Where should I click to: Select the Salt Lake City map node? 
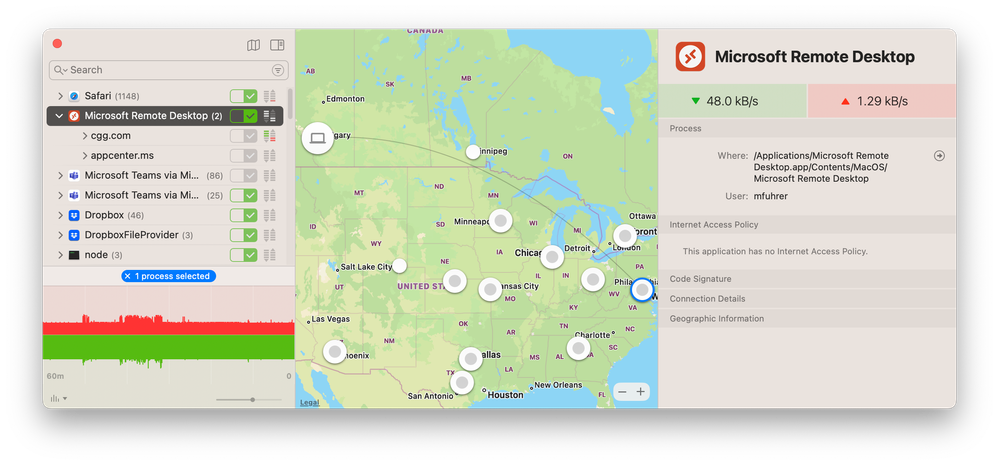pyautogui.click(x=399, y=266)
